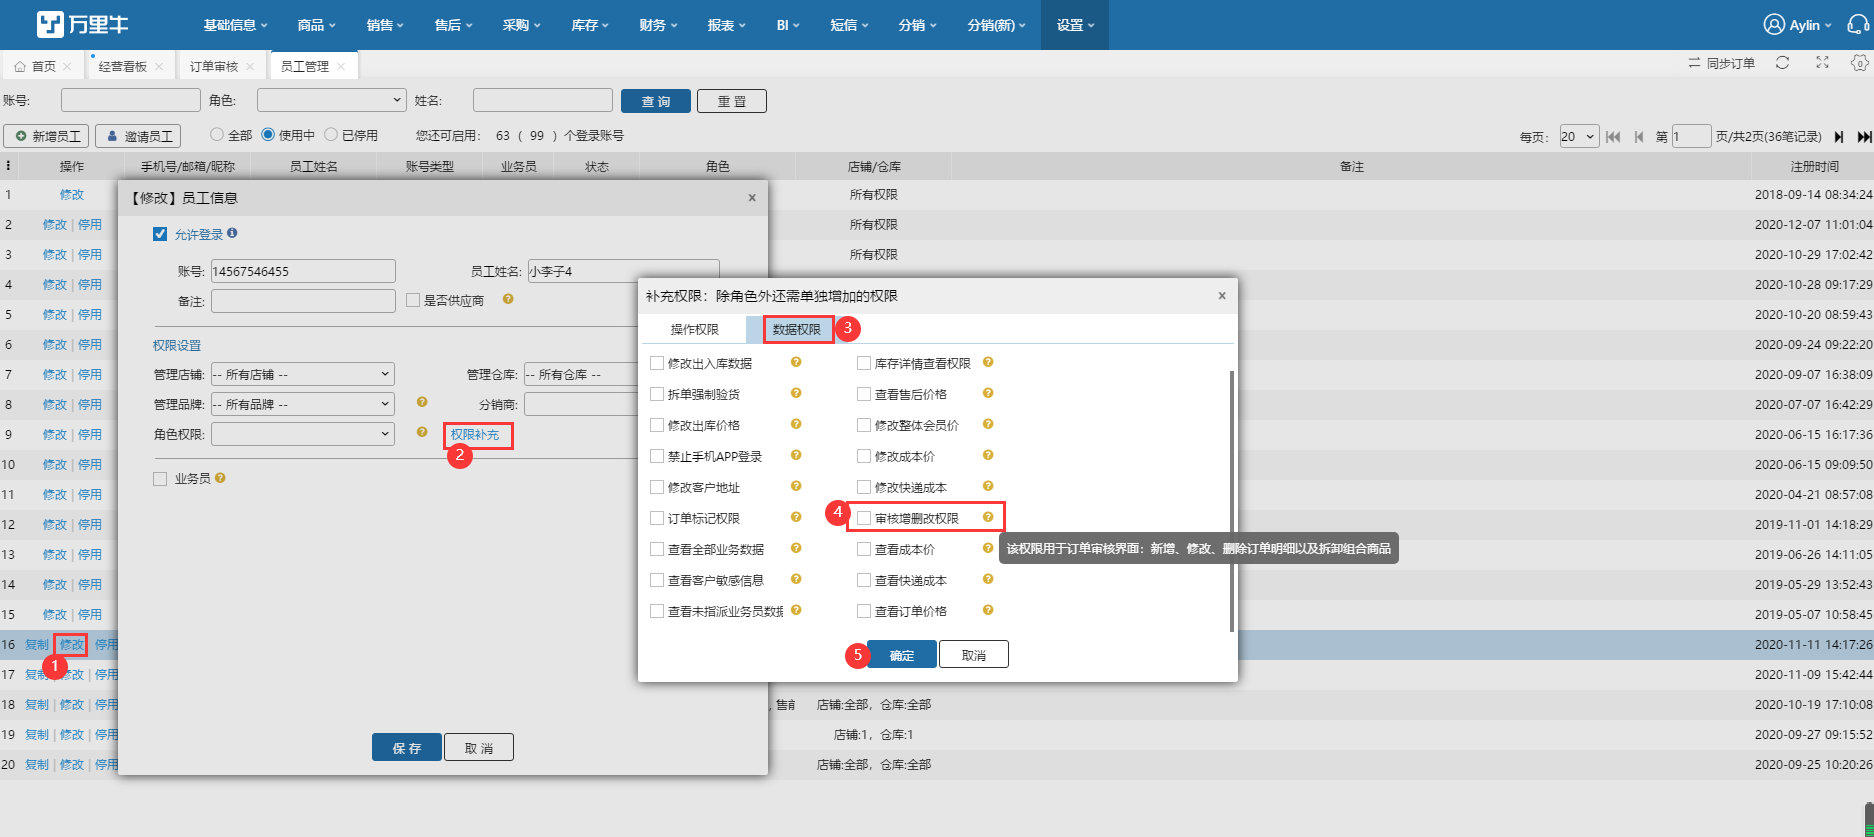Image resolution: width=1874 pixels, height=837 pixels.
Task: Click help icon beside 是否供应商
Action: pos(508,299)
